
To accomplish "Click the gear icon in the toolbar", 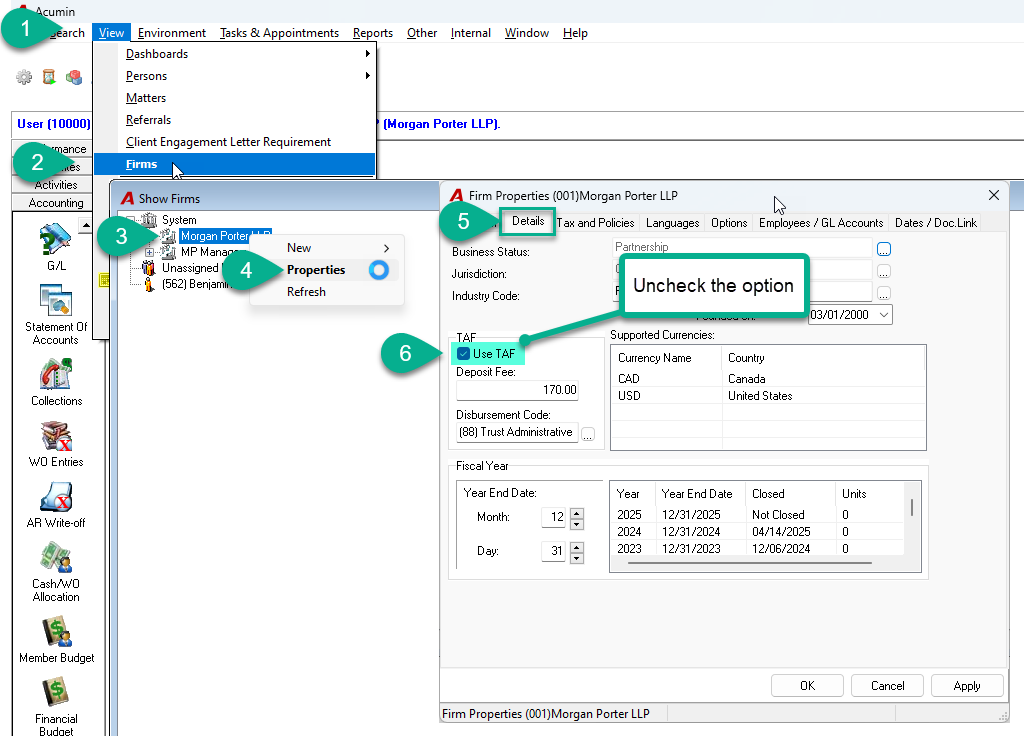I will pyautogui.click(x=24, y=77).
